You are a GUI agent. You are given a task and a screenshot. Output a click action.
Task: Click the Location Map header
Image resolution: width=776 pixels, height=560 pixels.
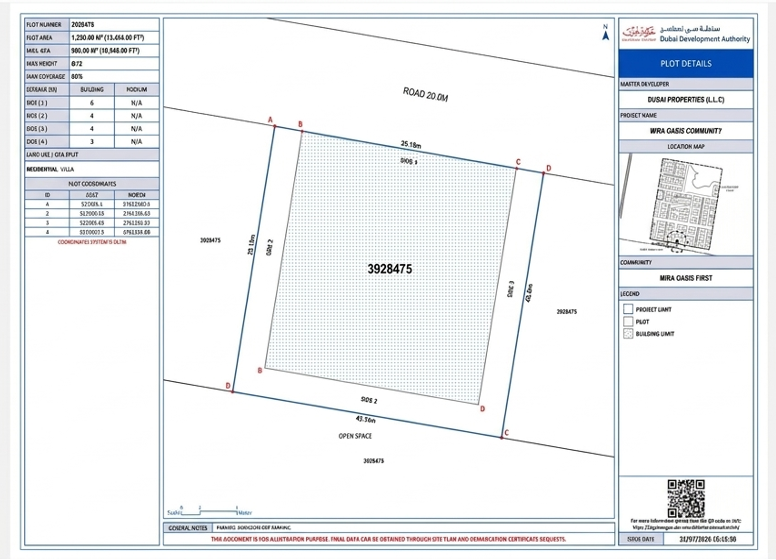pos(686,146)
